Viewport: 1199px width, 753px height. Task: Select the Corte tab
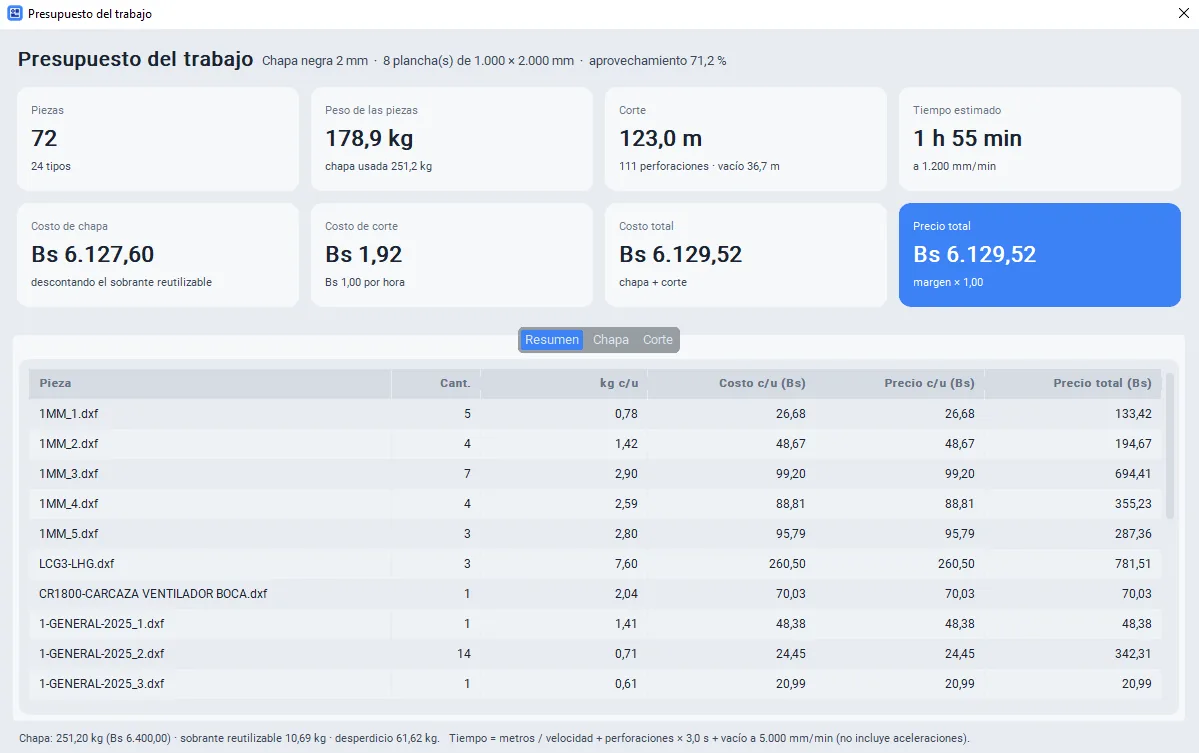click(658, 339)
